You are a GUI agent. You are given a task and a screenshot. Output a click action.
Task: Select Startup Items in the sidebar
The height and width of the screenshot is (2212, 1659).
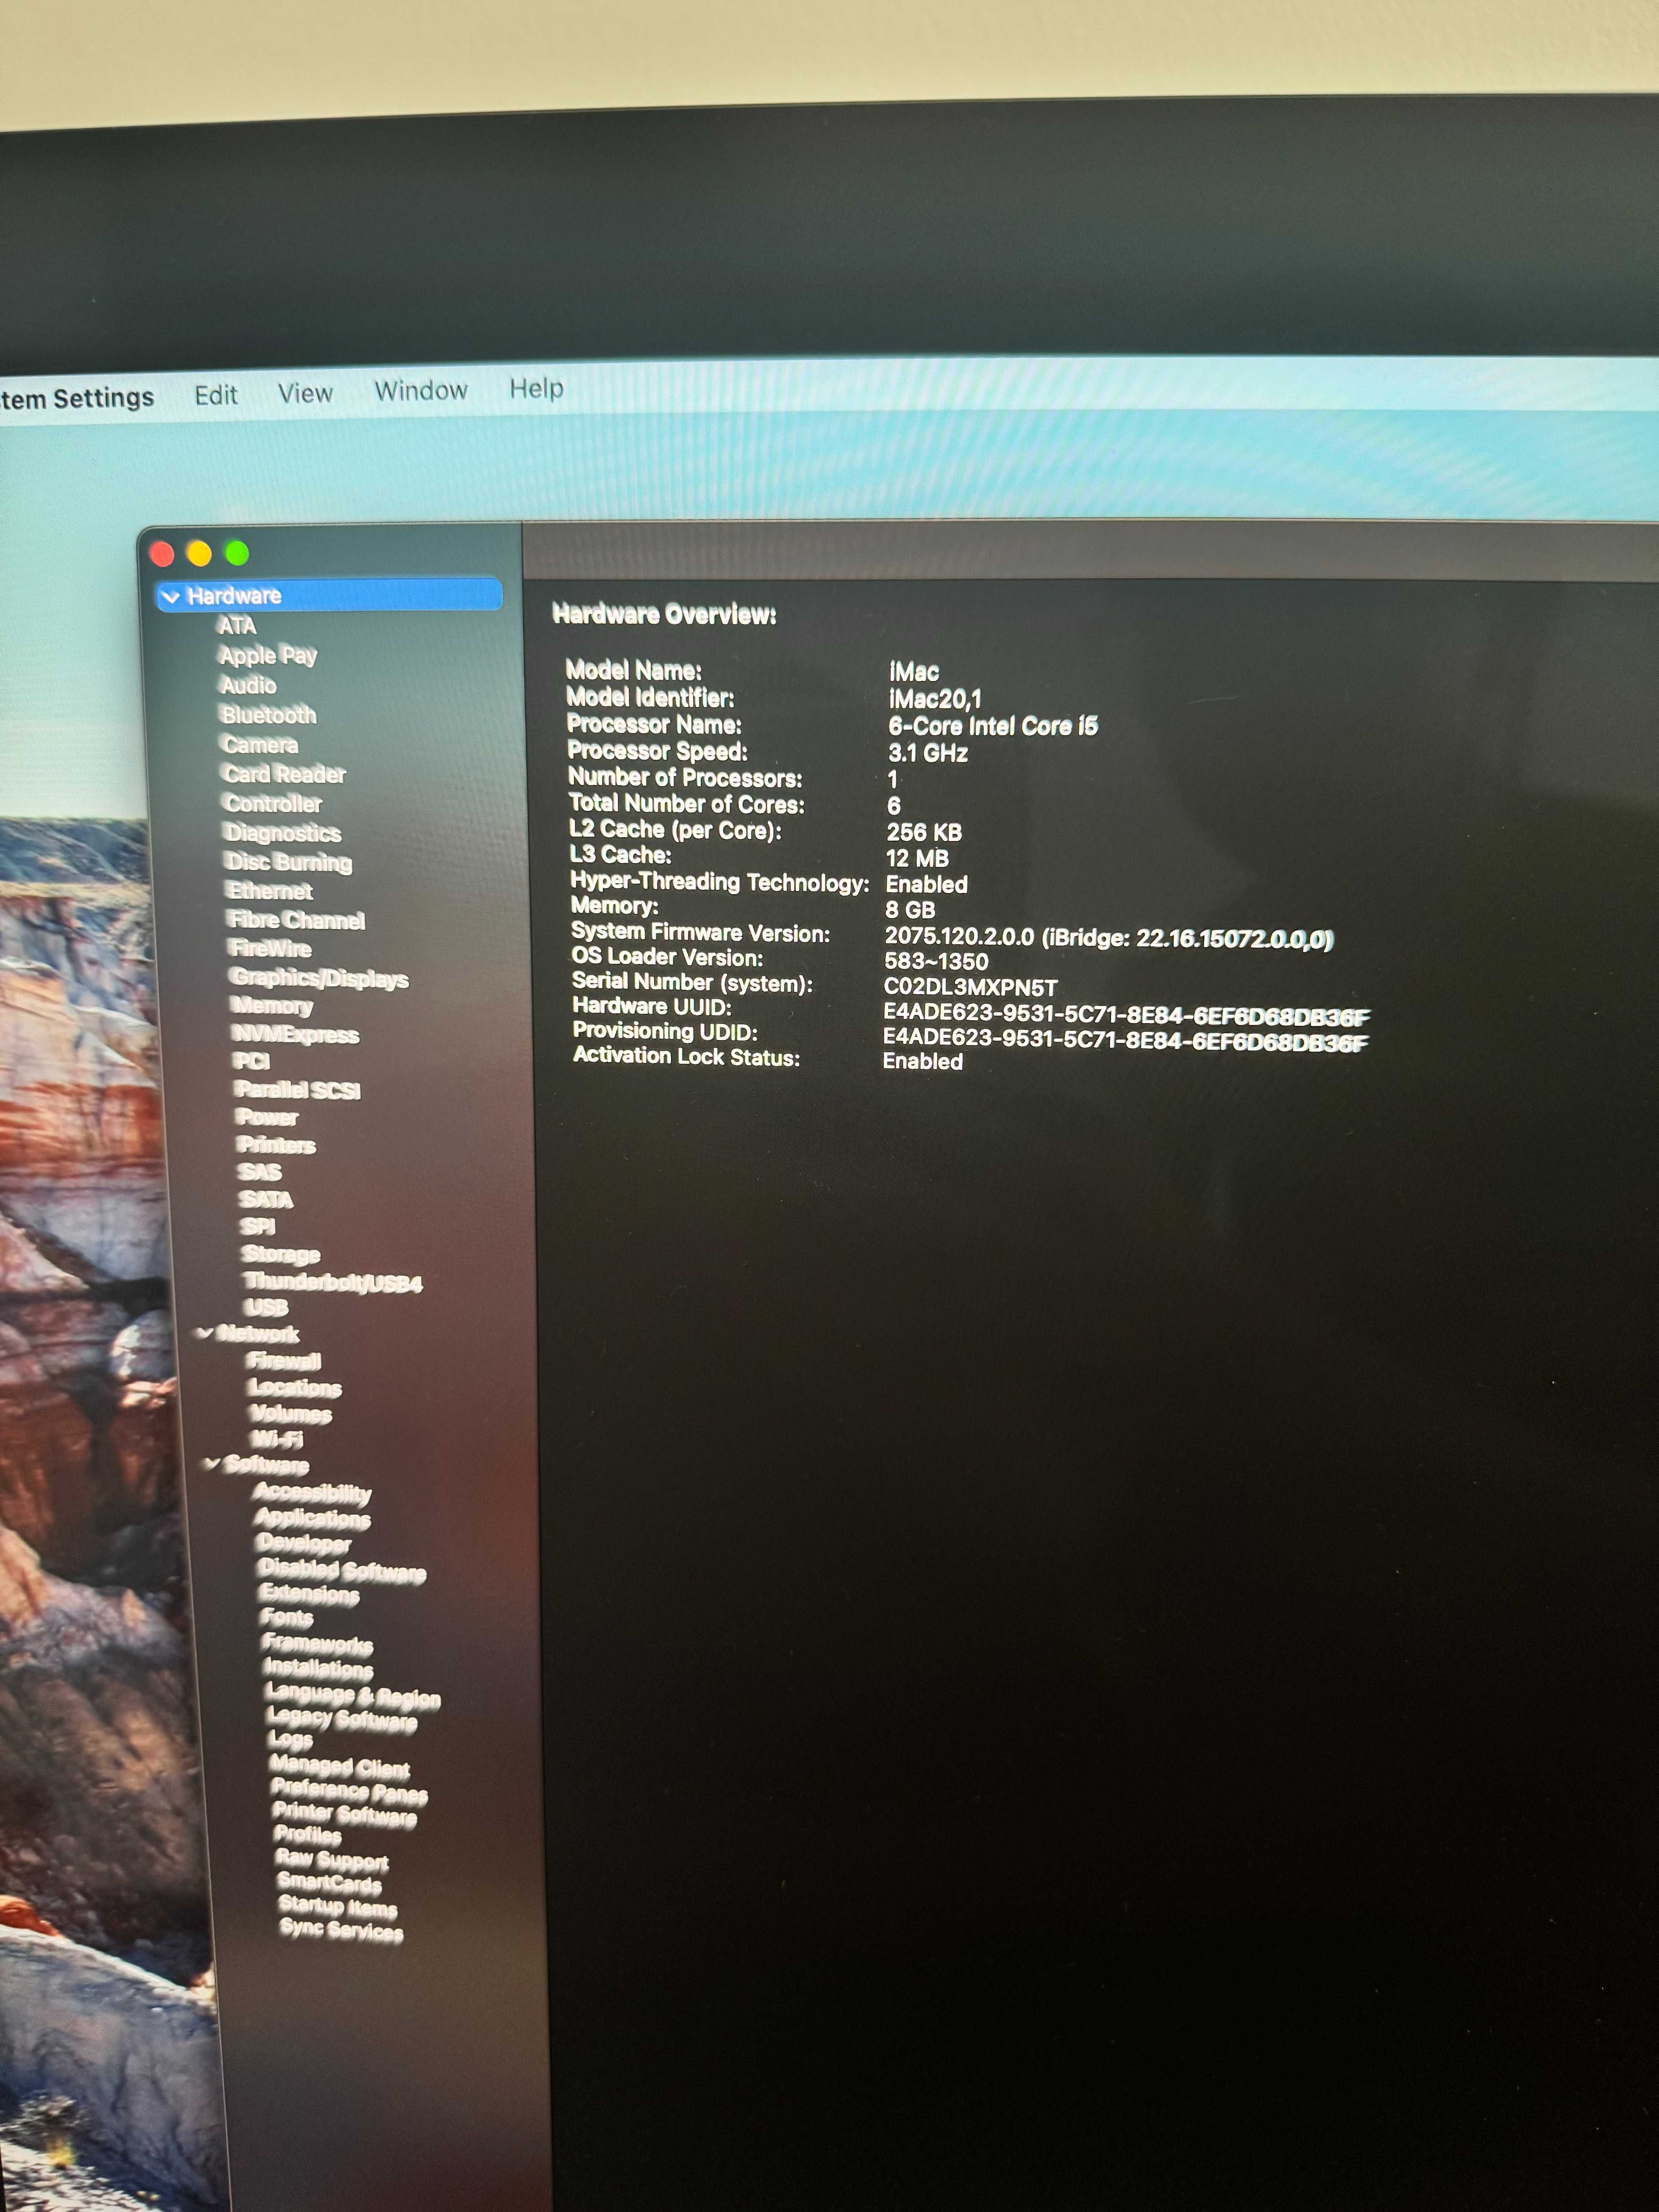tap(339, 1907)
